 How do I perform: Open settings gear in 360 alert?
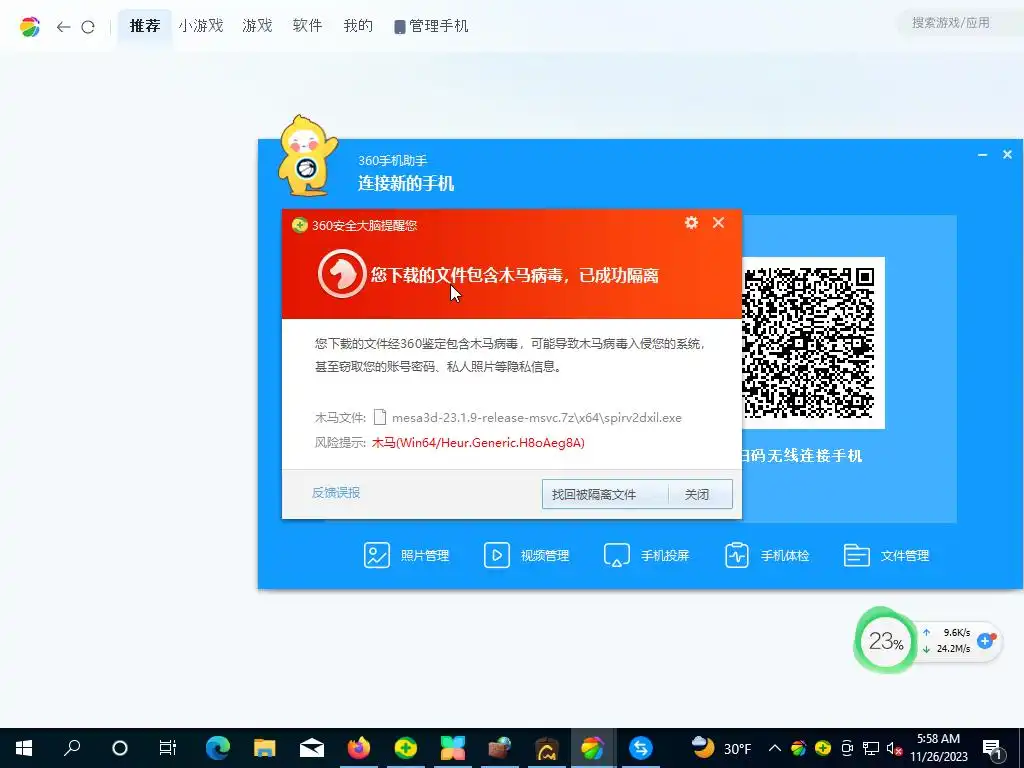(x=692, y=223)
